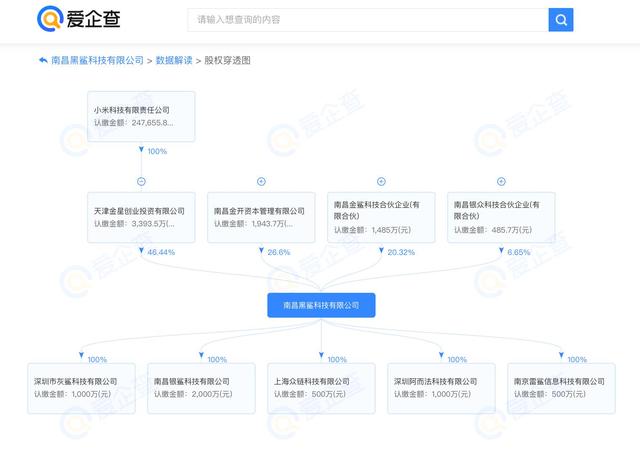Open the 上海众链科技有限公司 card
The height and width of the screenshot is (451, 640).
(x=321, y=389)
